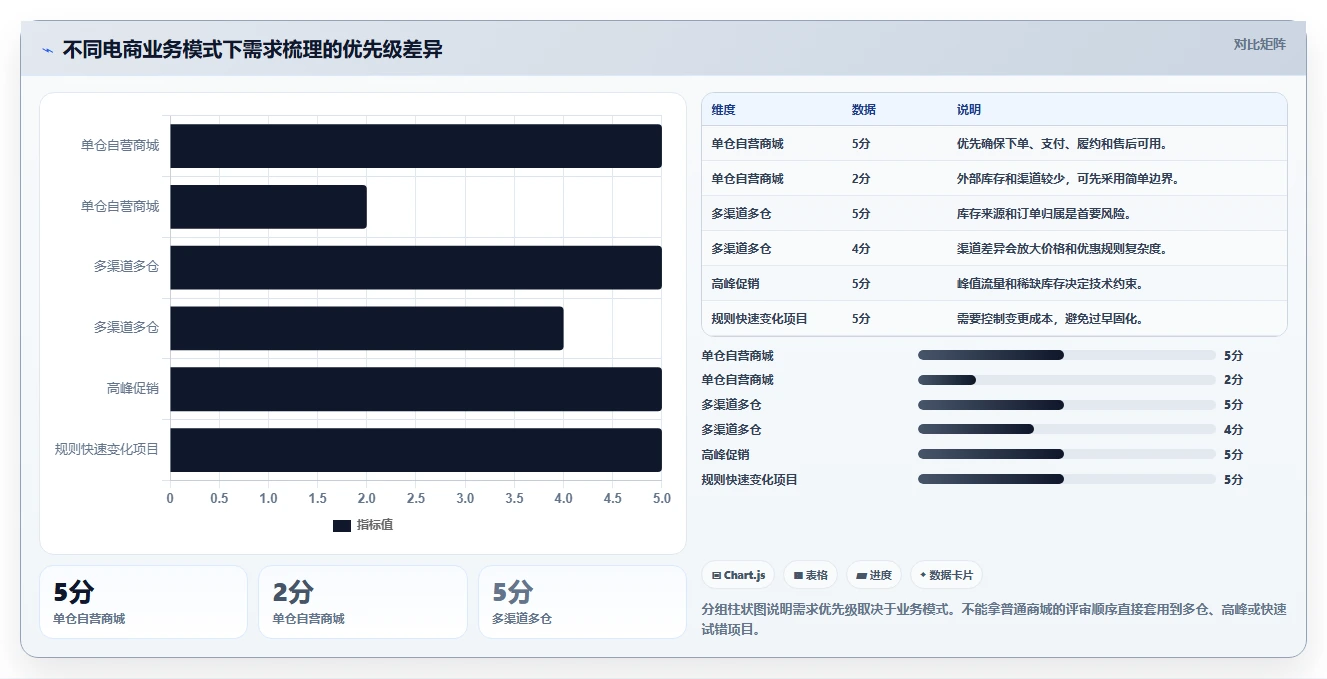
Task: Open the 5分 单仓自营商城 data card
Action: pos(143,602)
